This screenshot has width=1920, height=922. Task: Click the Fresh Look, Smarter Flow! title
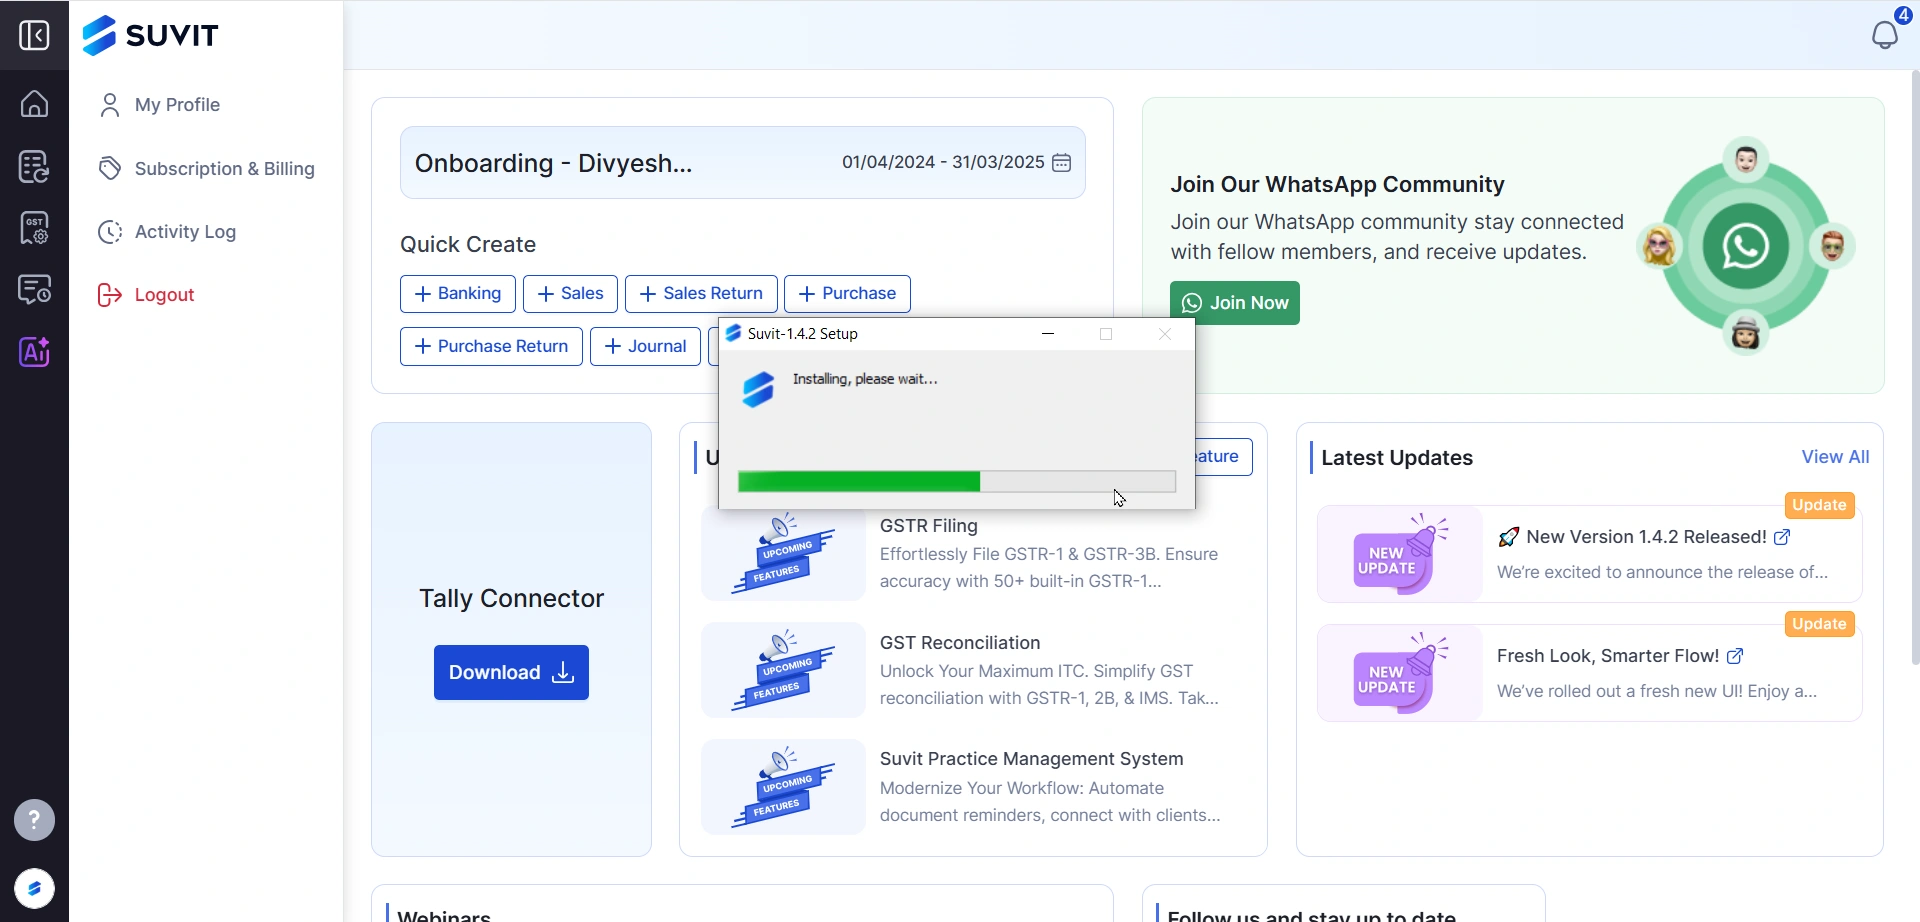click(1608, 656)
